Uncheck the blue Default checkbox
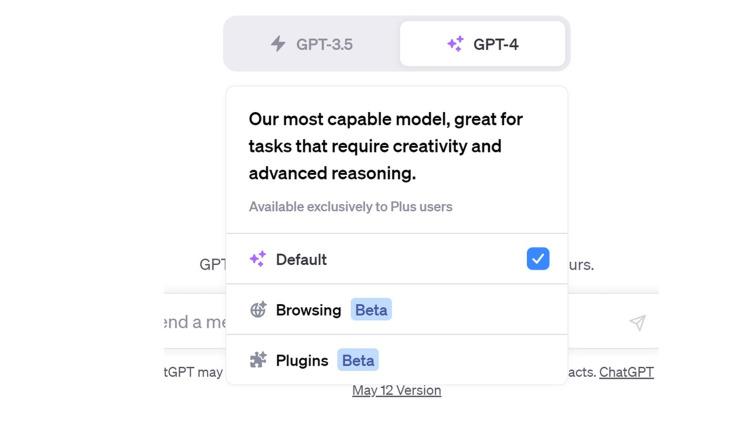The image size is (750, 422). click(538, 259)
